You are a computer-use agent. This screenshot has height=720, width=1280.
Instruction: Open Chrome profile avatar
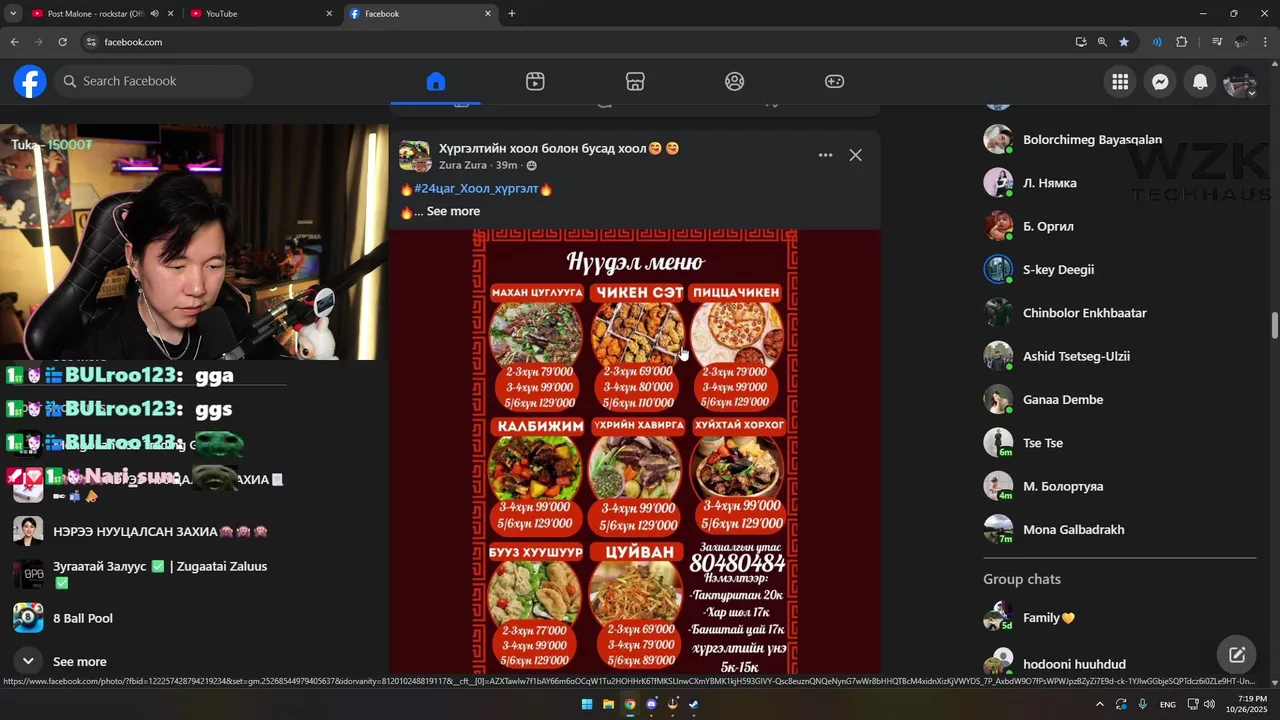coord(1241,42)
